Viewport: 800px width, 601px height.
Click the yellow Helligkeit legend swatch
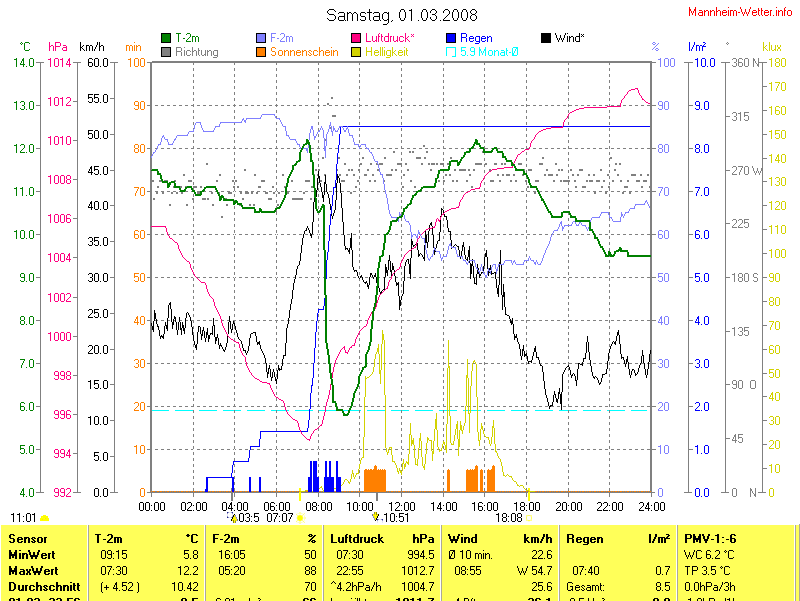click(x=356, y=52)
